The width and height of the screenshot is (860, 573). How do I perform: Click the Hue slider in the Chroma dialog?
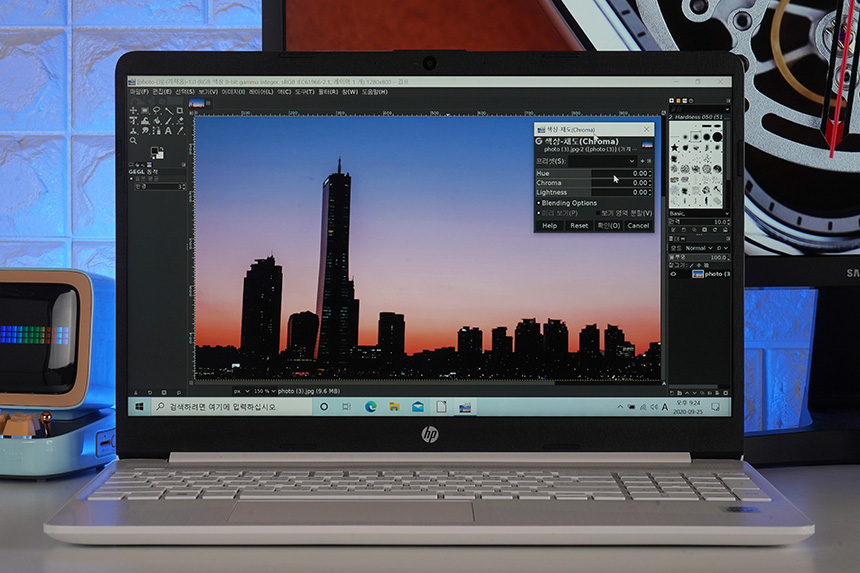click(594, 173)
